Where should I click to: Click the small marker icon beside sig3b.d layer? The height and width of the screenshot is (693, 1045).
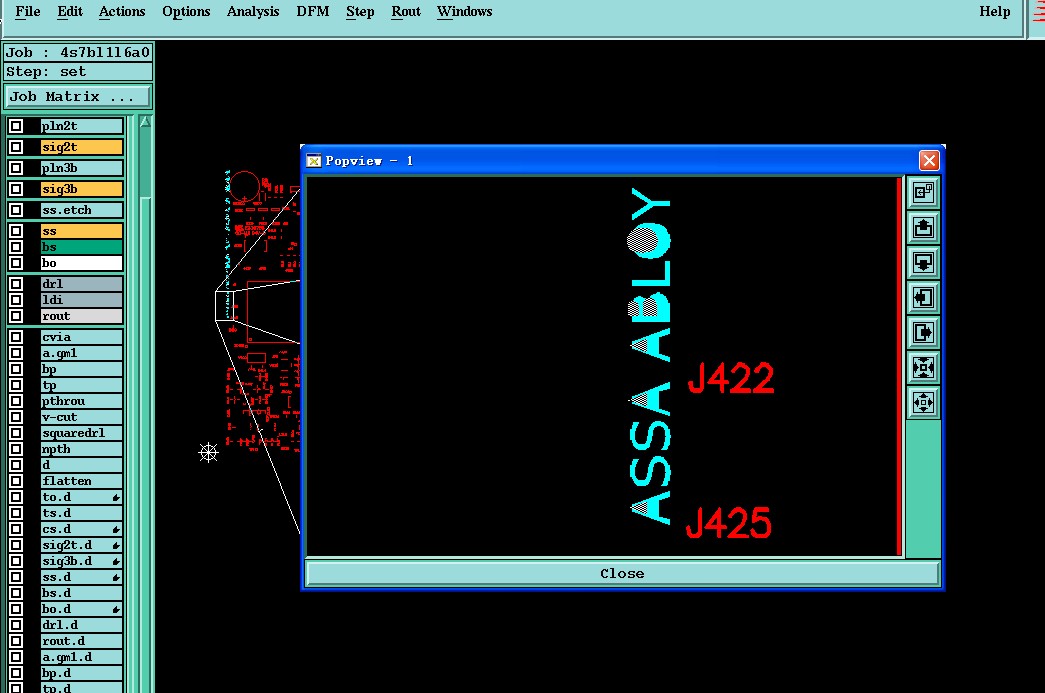coord(116,561)
